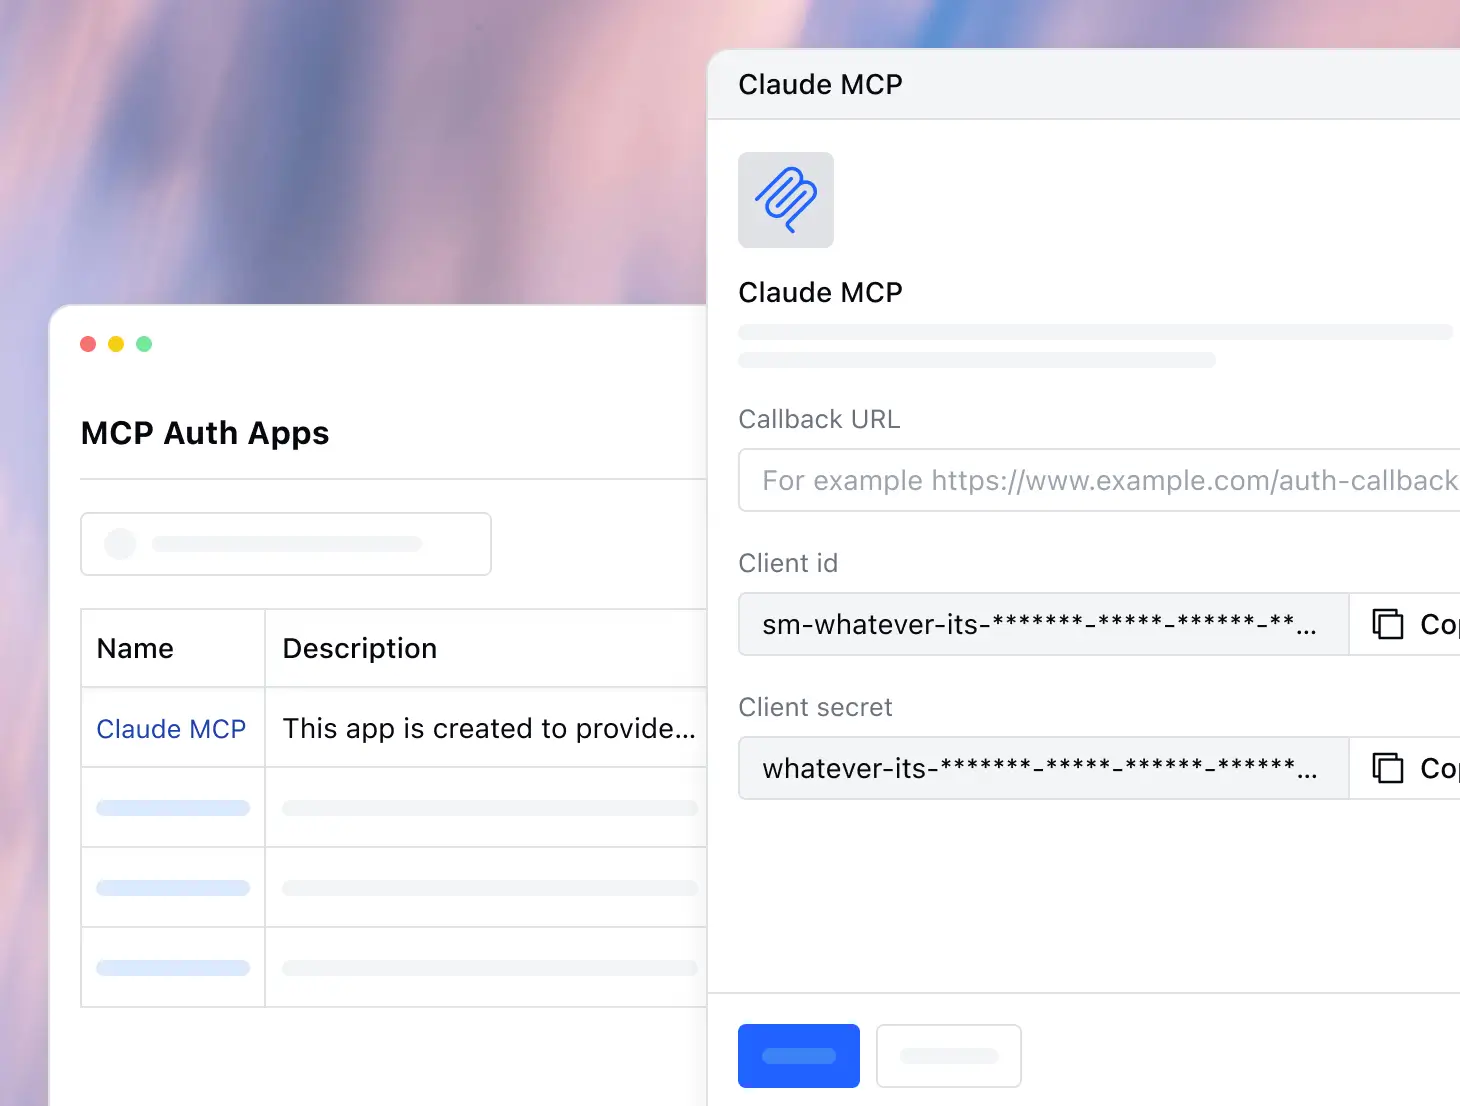The width and height of the screenshot is (1460, 1106).
Task: Select the Client secret value field
Action: tap(1043, 768)
